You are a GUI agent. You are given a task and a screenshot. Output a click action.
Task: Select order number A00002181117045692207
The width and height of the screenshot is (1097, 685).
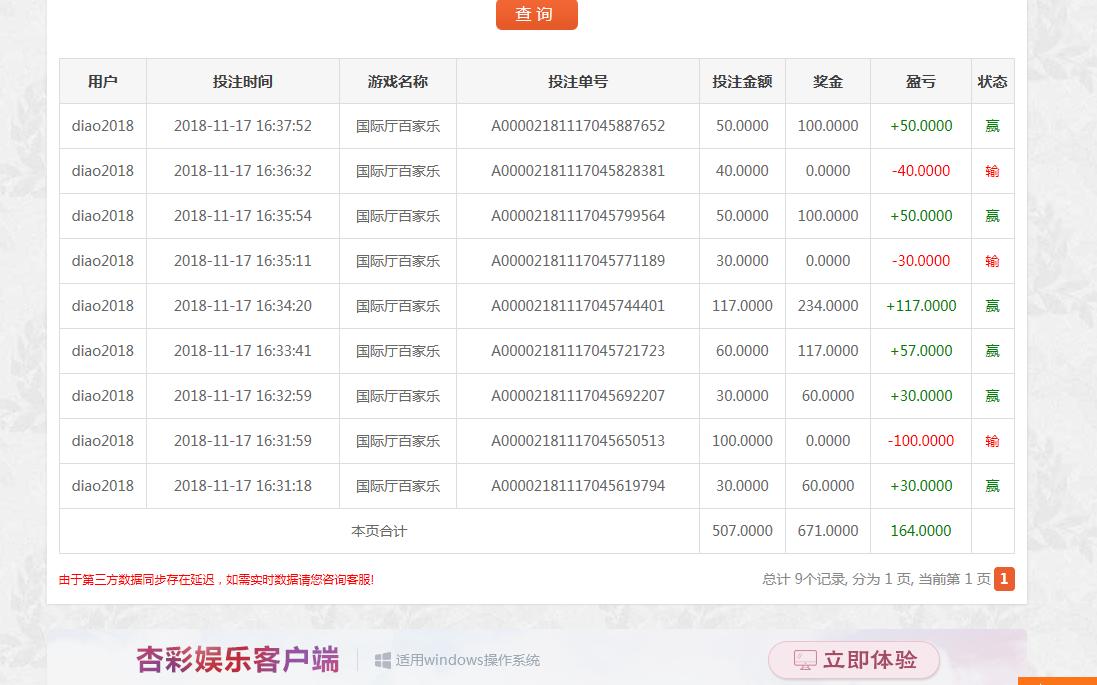click(578, 396)
